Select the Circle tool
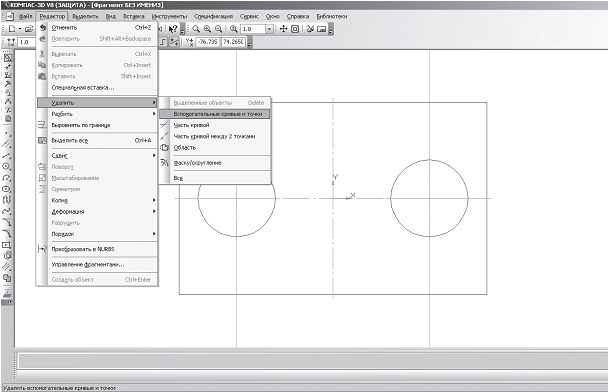 (x=7, y=166)
